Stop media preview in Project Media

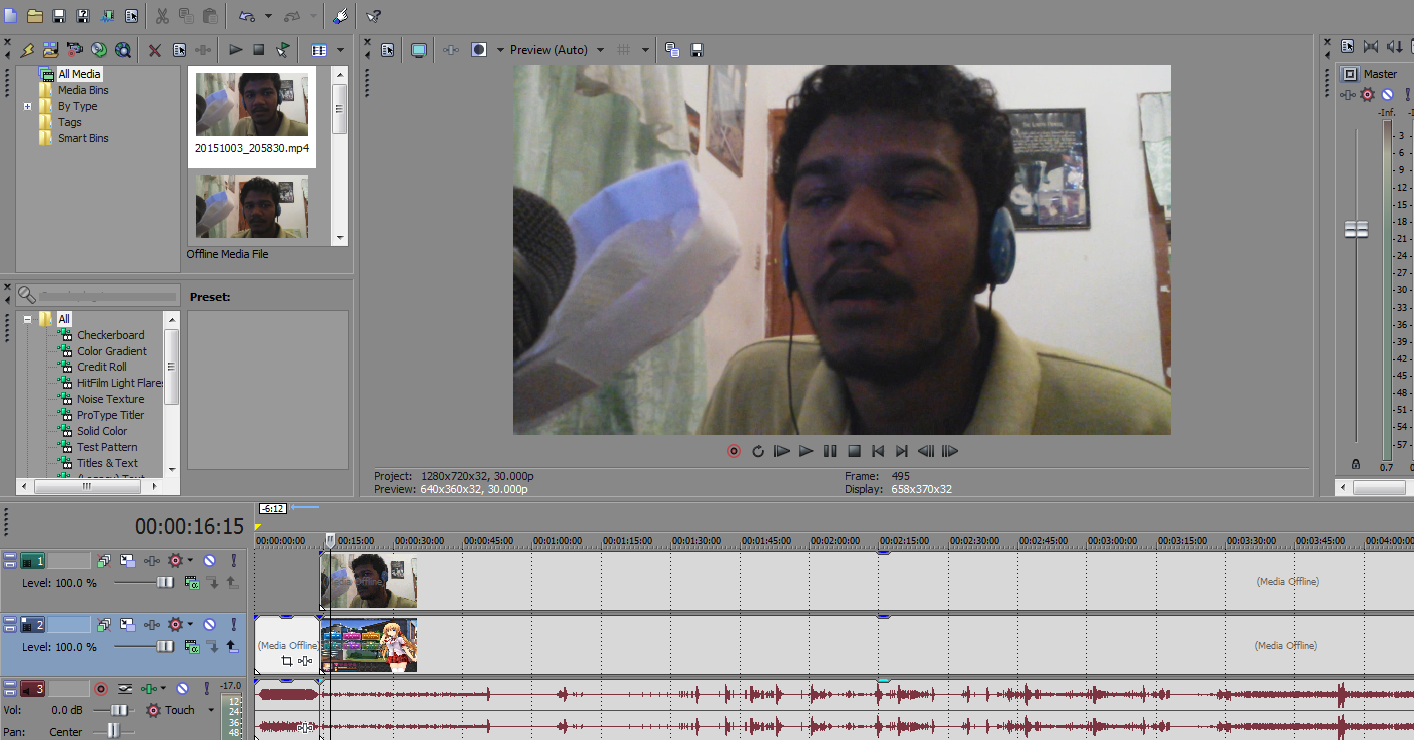coord(259,49)
